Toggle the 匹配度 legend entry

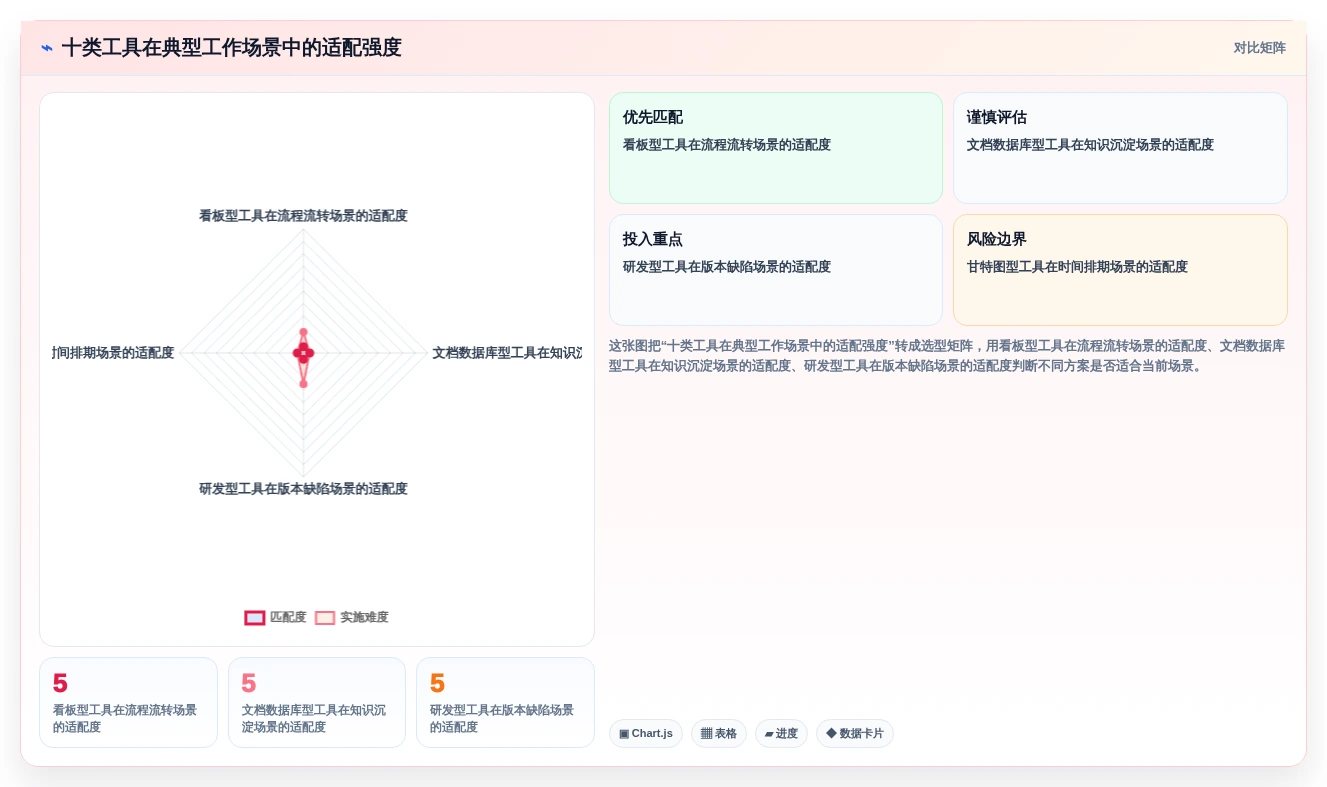(275, 618)
